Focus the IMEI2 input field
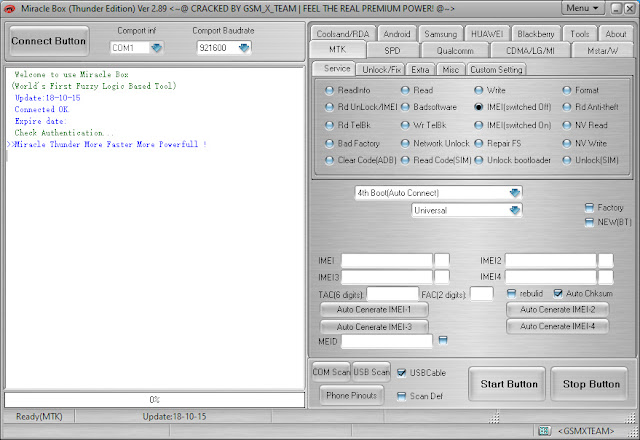Image resolution: width=640 pixels, height=440 pixels. coord(551,260)
